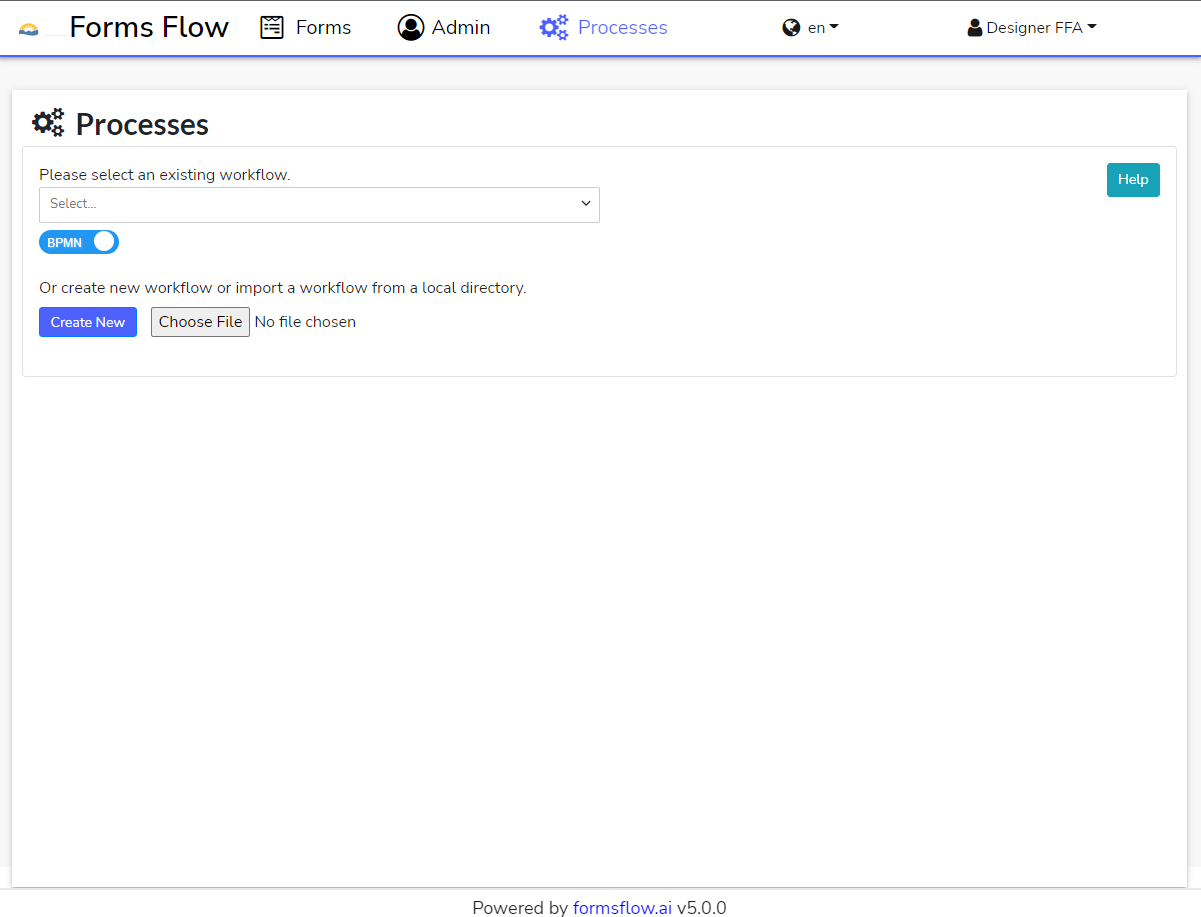
Task: Open the existing workflow Select dropdown
Action: tap(319, 204)
